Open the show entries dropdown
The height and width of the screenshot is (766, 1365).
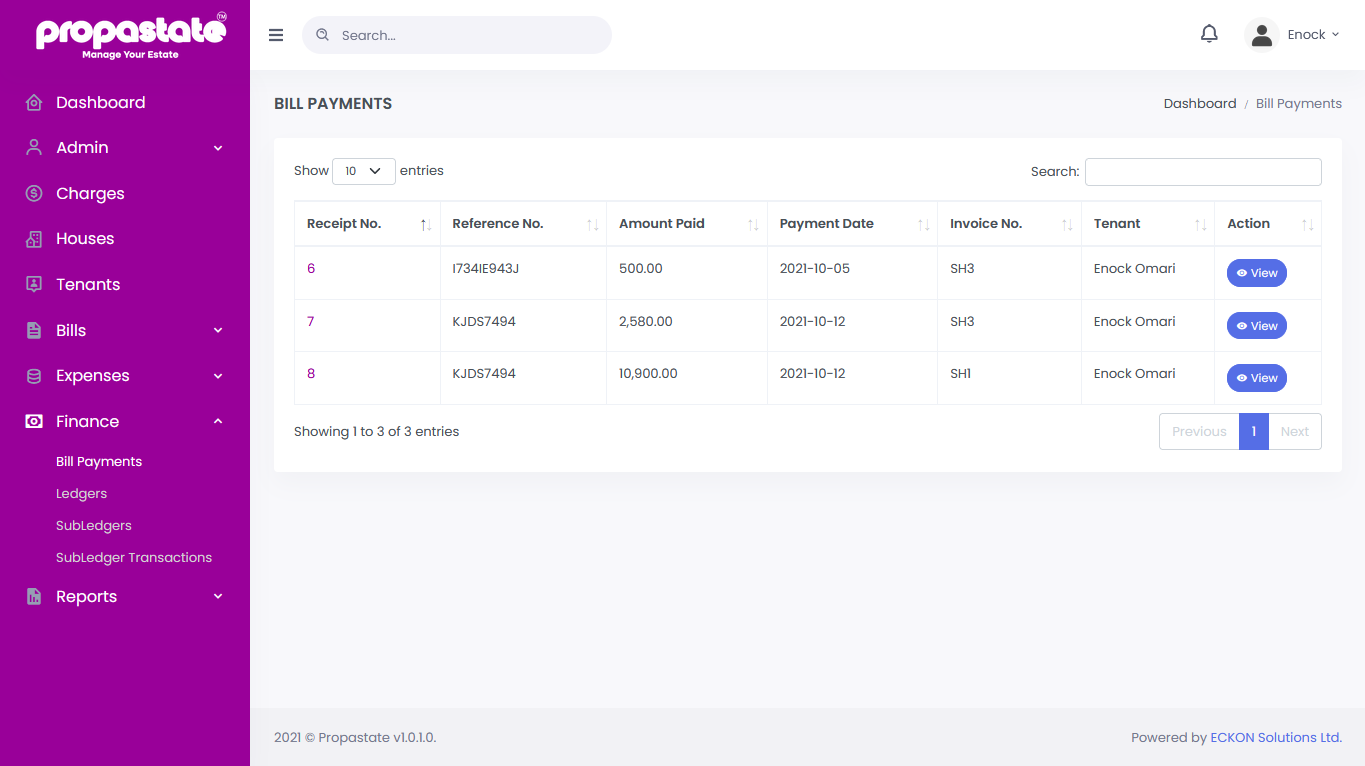(x=364, y=171)
